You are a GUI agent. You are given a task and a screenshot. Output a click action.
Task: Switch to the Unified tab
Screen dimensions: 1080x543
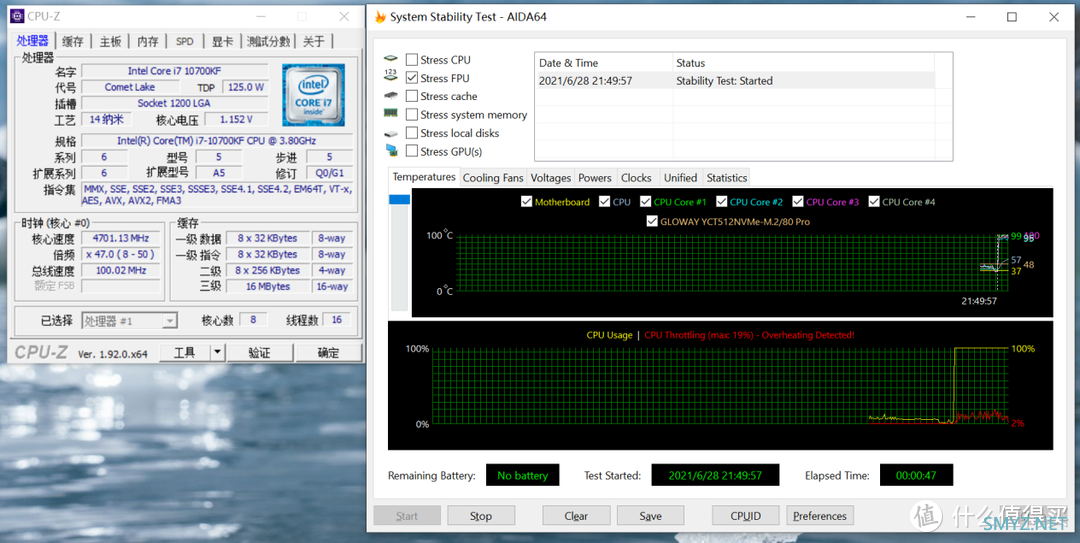pos(680,178)
